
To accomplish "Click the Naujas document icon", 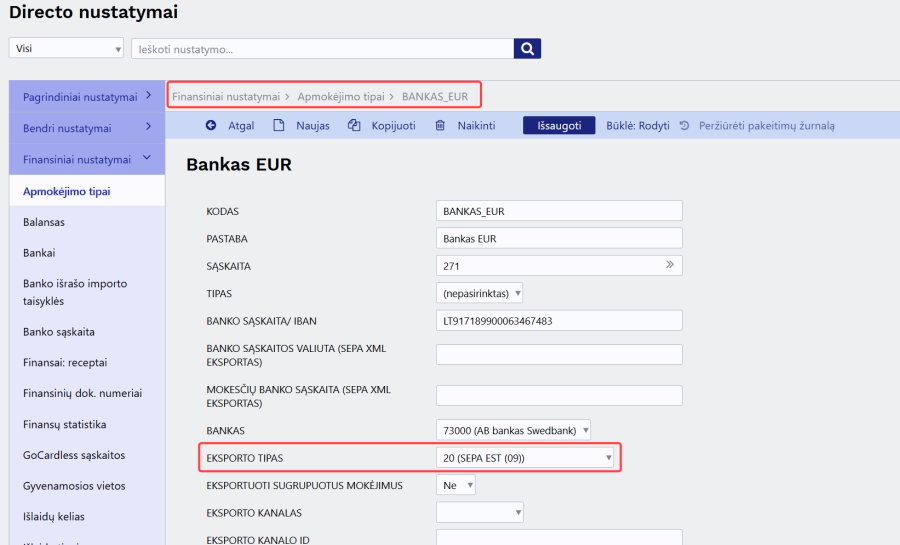I will (x=278, y=125).
